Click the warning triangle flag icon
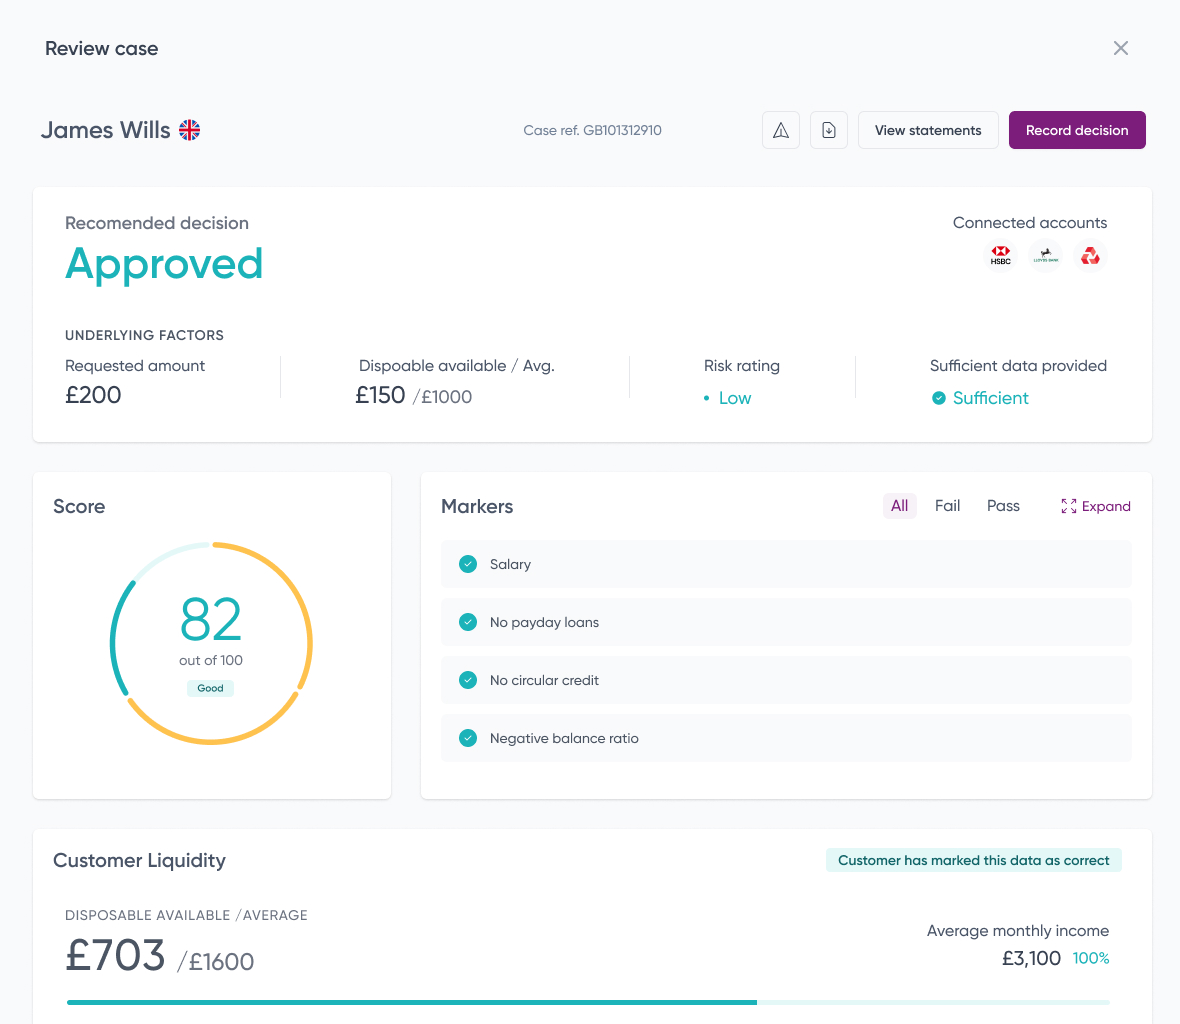Viewport: 1180px width, 1024px height. click(781, 130)
